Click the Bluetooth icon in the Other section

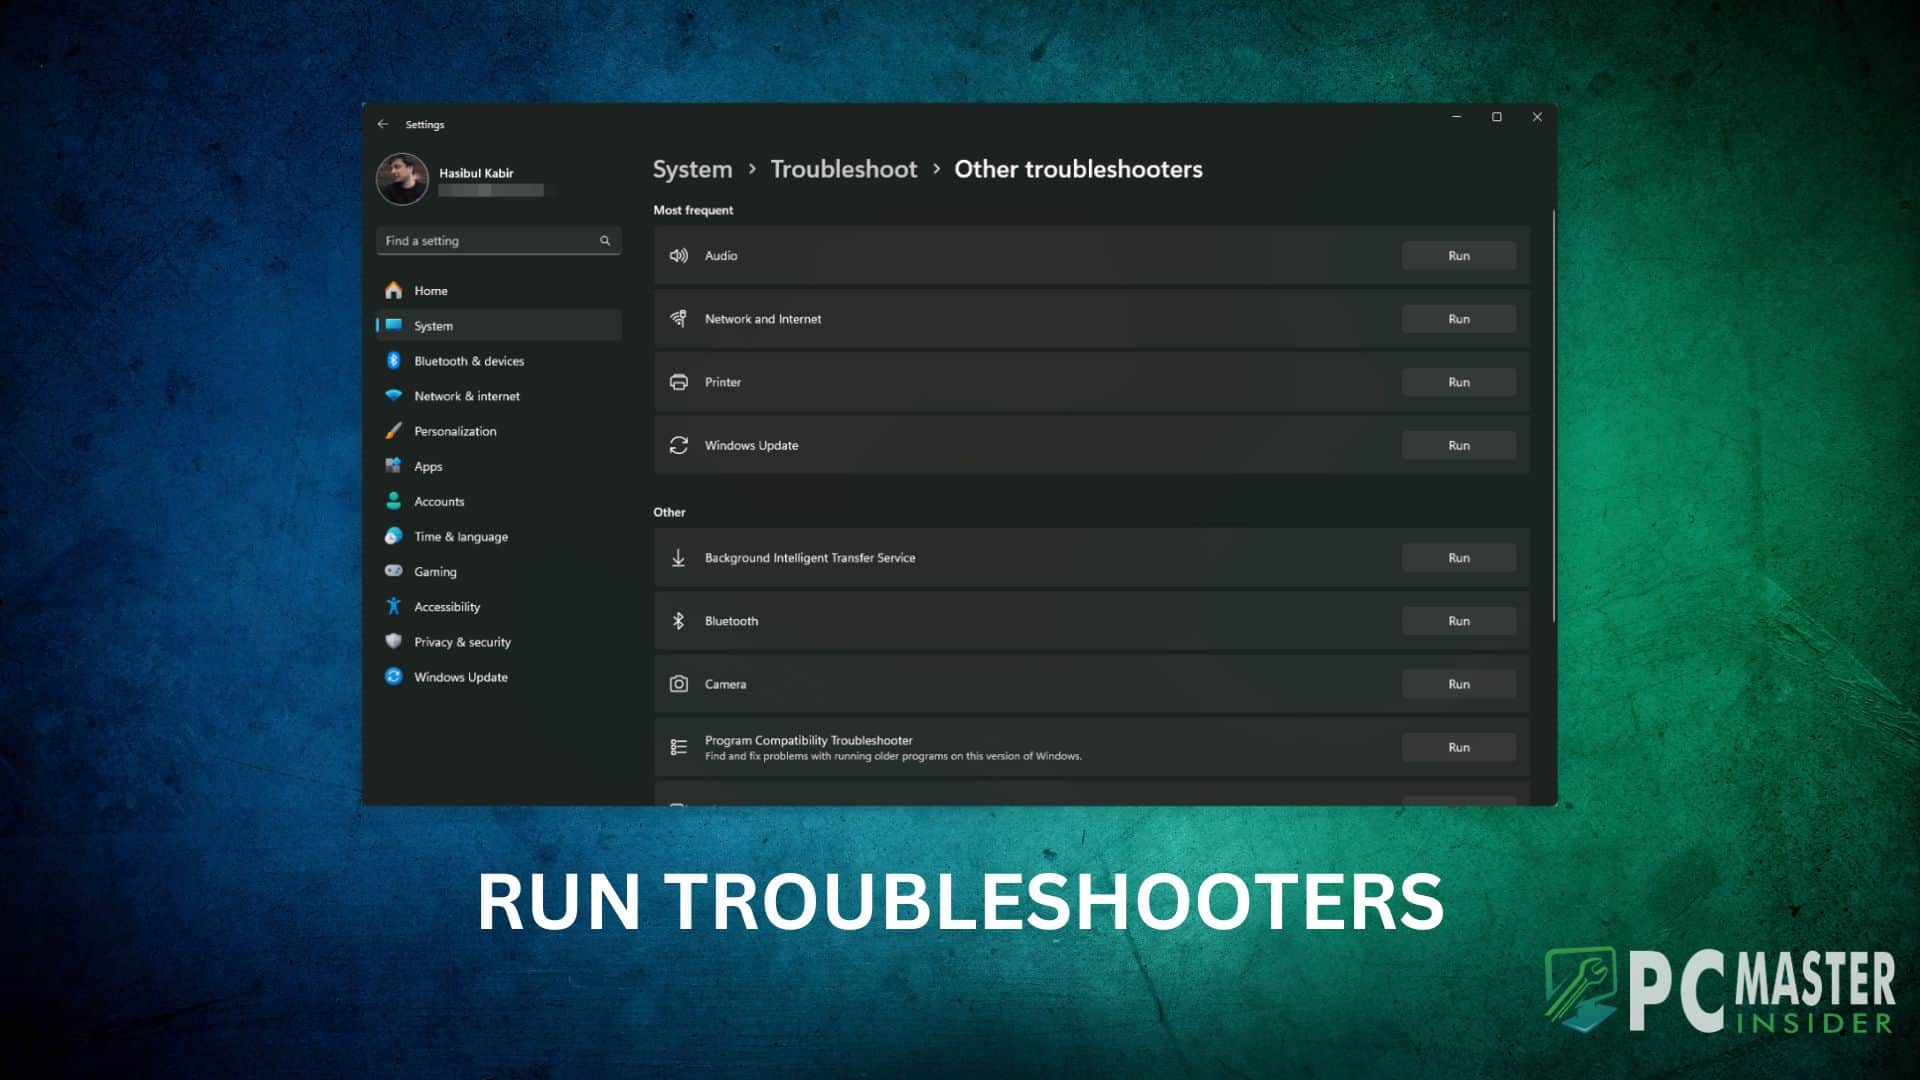(x=679, y=620)
